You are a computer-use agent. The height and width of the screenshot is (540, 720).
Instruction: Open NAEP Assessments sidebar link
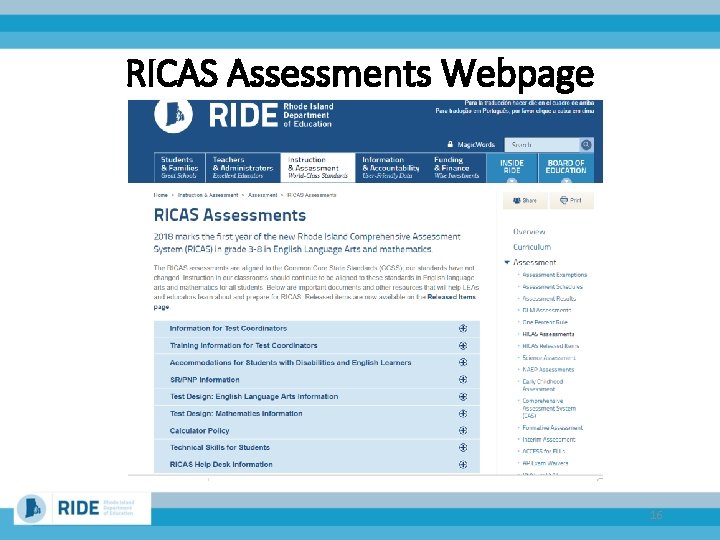pos(548,370)
